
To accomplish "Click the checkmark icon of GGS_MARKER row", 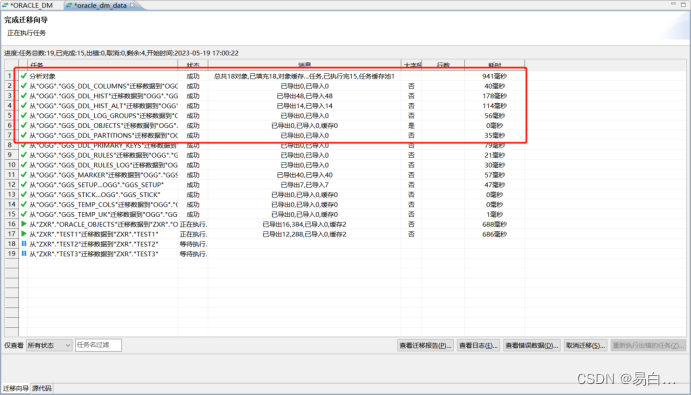I will (x=23, y=175).
